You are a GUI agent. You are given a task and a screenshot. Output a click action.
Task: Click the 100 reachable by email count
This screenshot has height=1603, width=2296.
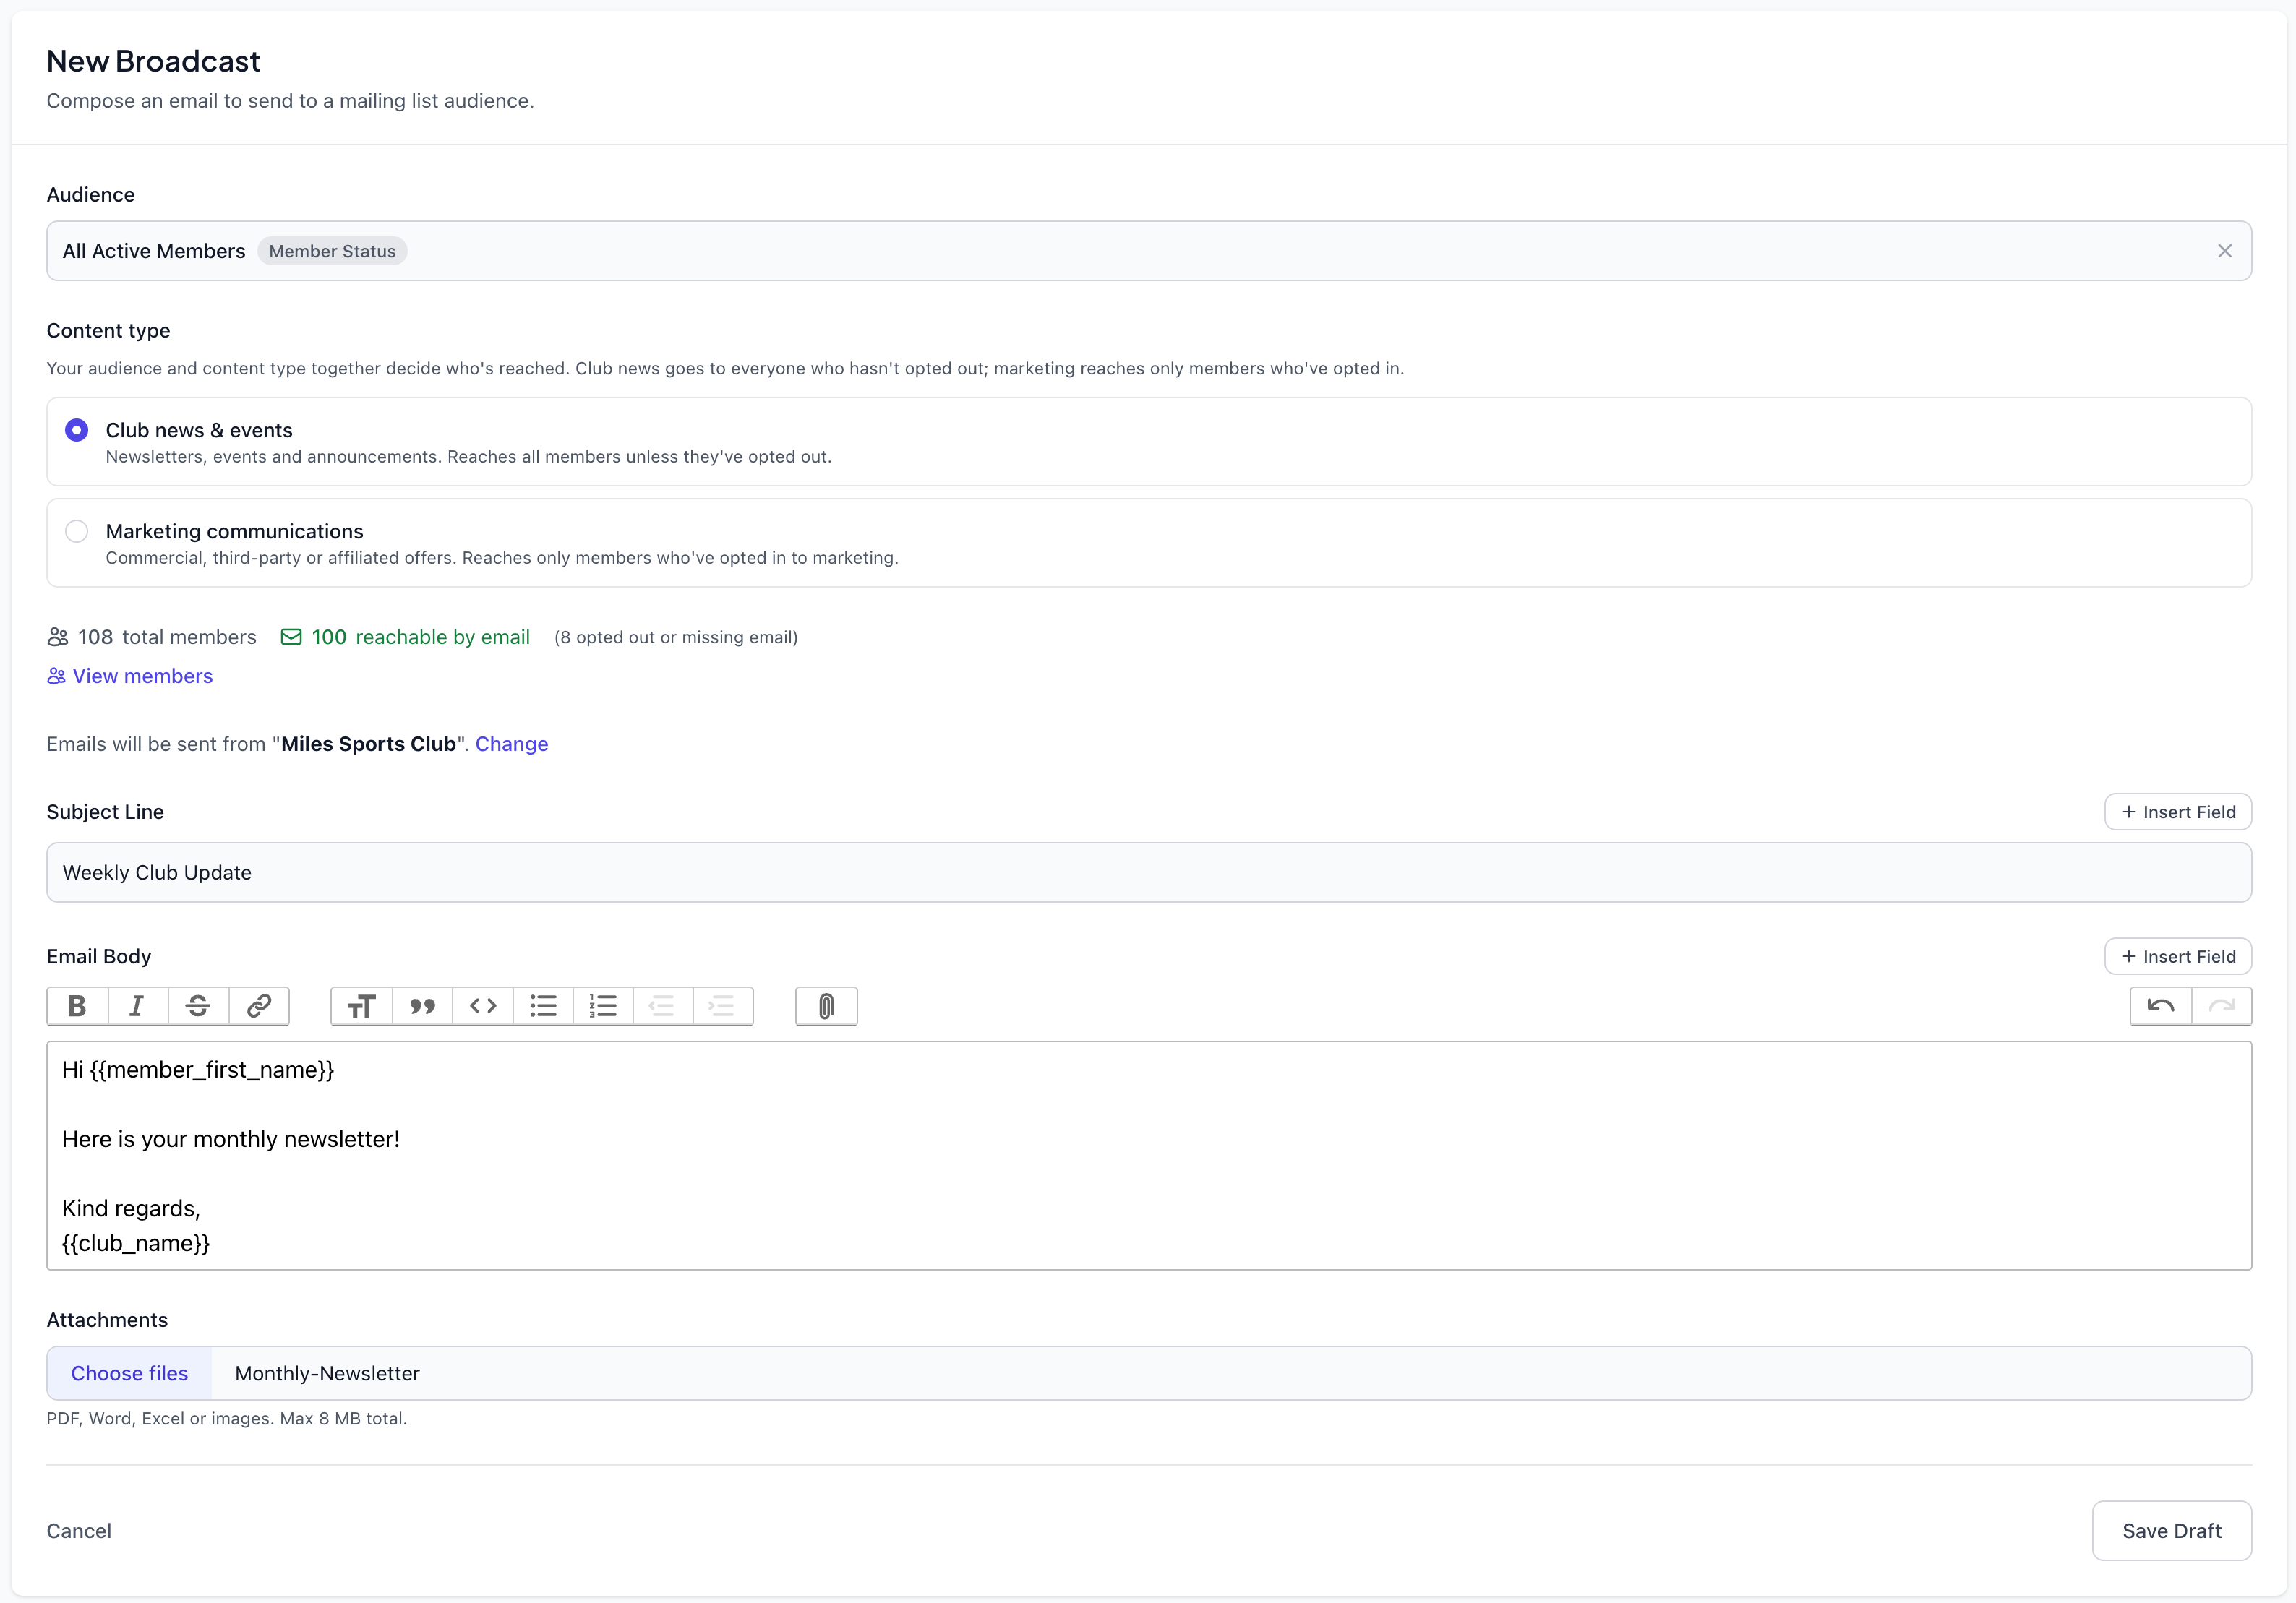click(405, 637)
